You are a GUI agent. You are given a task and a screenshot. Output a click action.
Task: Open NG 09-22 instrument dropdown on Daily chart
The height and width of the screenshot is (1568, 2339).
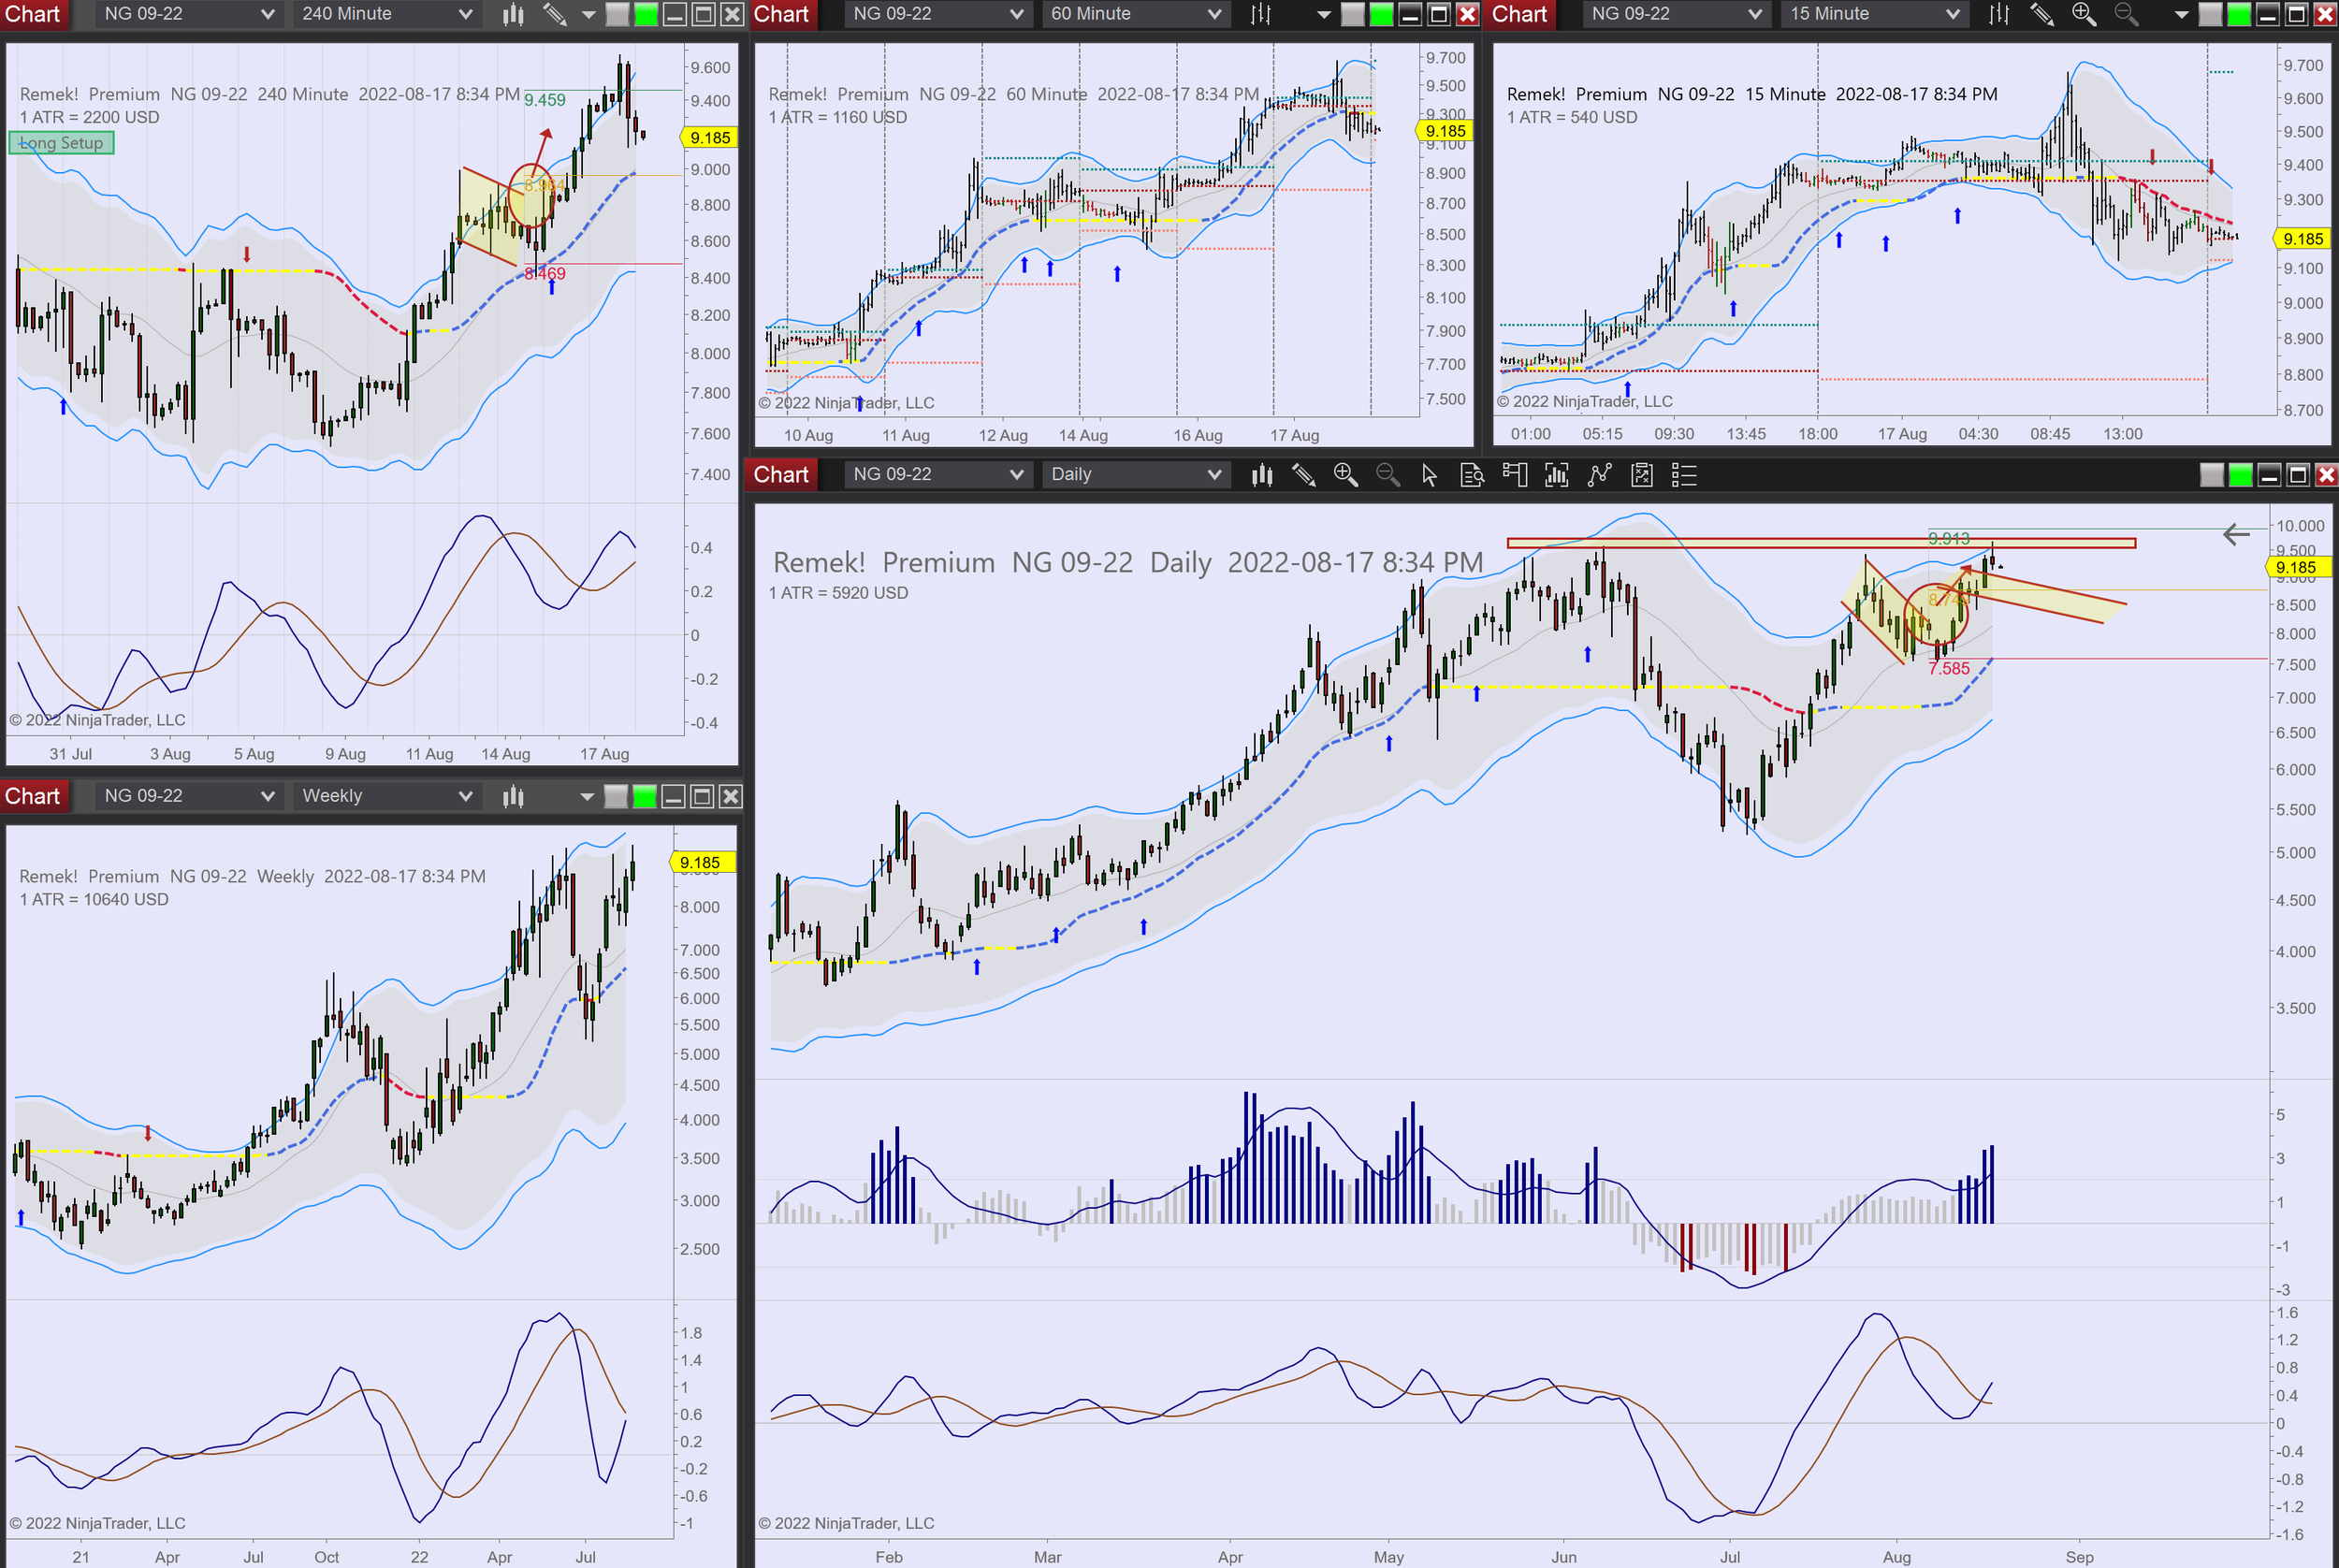(1016, 475)
